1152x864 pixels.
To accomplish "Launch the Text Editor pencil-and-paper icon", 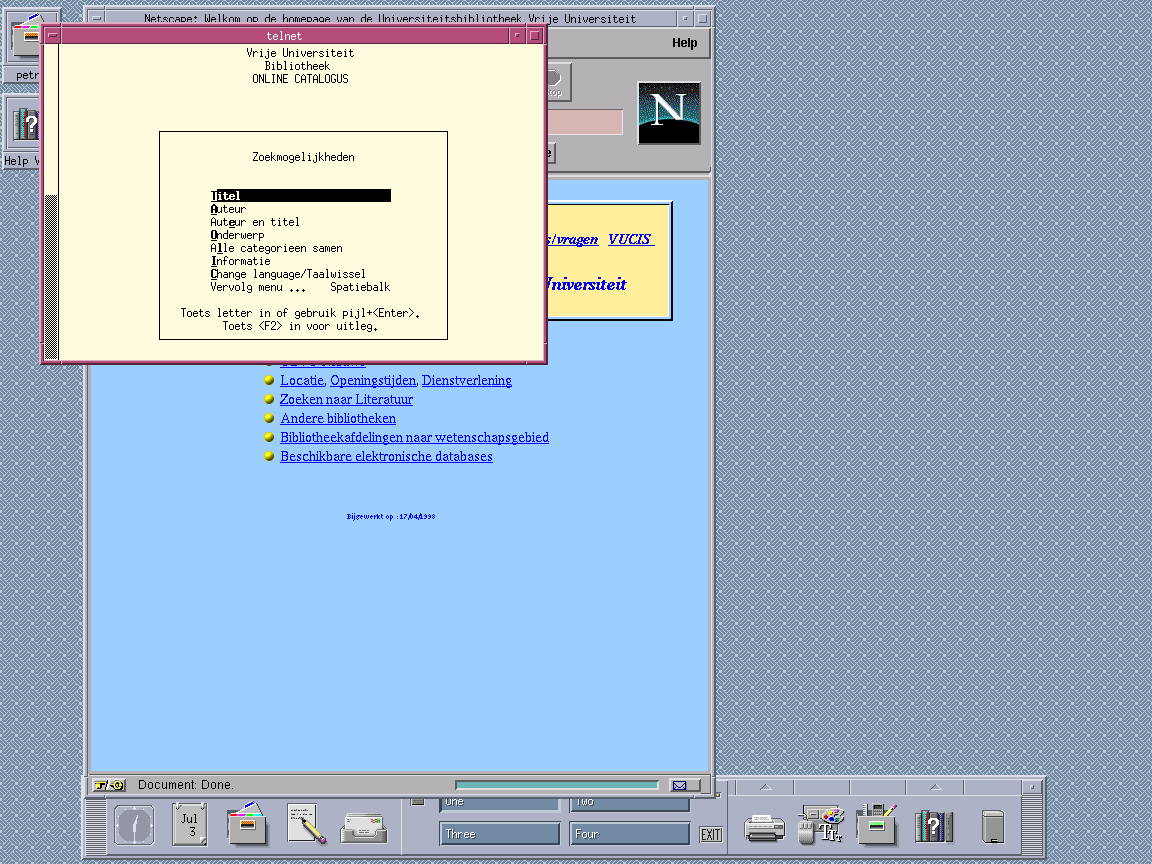I will tap(306, 824).
